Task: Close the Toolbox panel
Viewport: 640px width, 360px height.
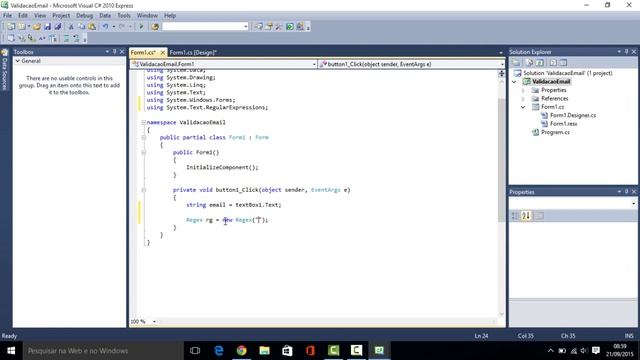Action: [122, 51]
